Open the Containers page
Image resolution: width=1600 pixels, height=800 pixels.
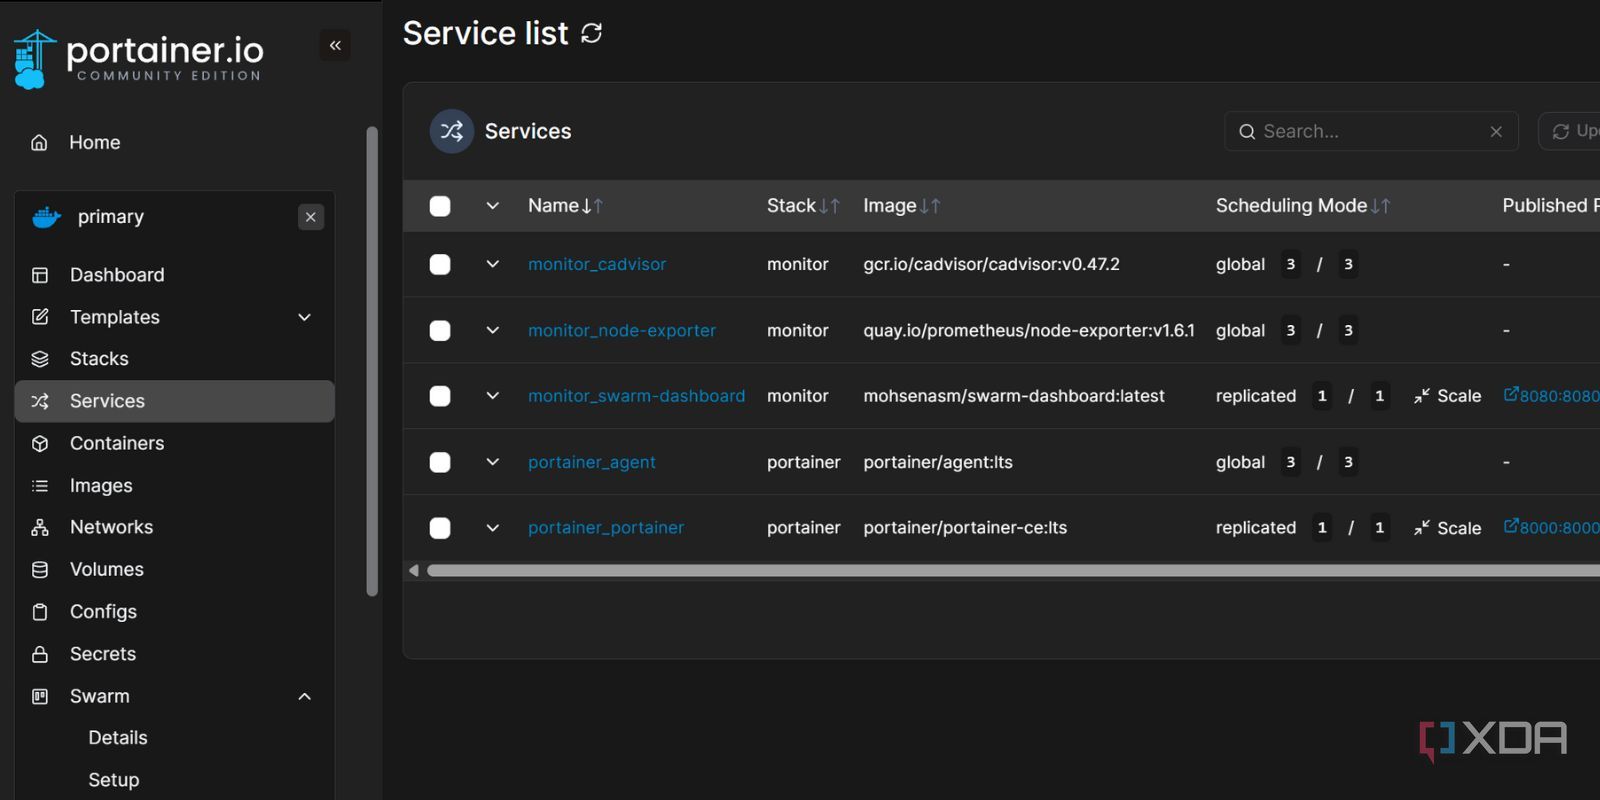click(x=117, y=443)
